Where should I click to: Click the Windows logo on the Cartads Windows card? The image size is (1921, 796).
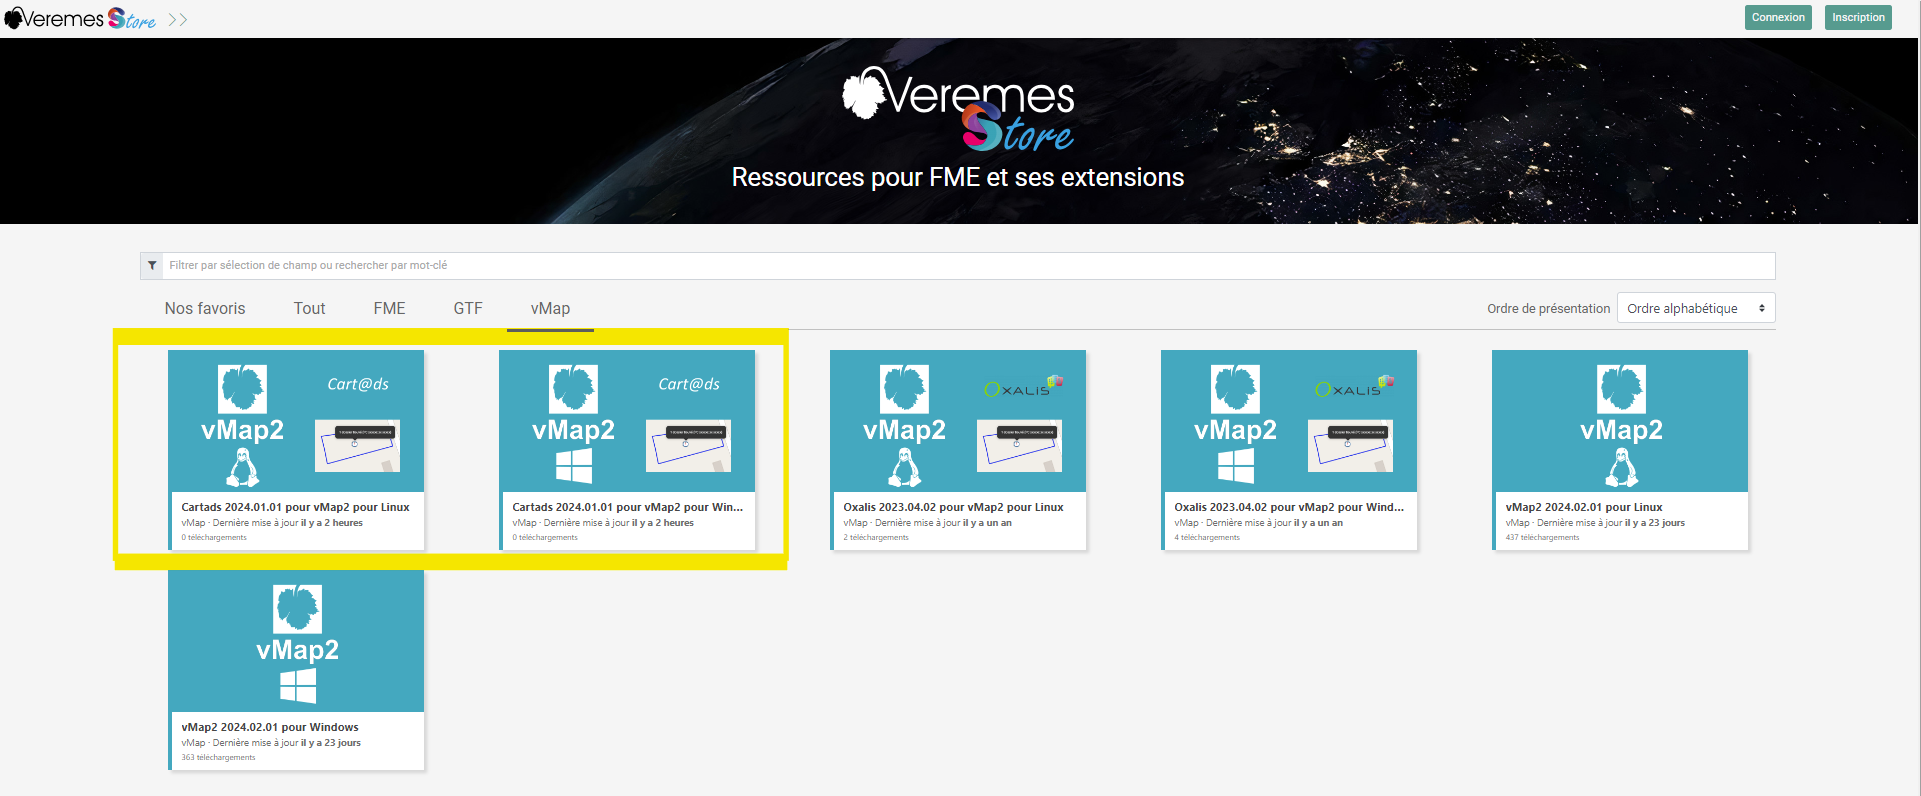574,466
